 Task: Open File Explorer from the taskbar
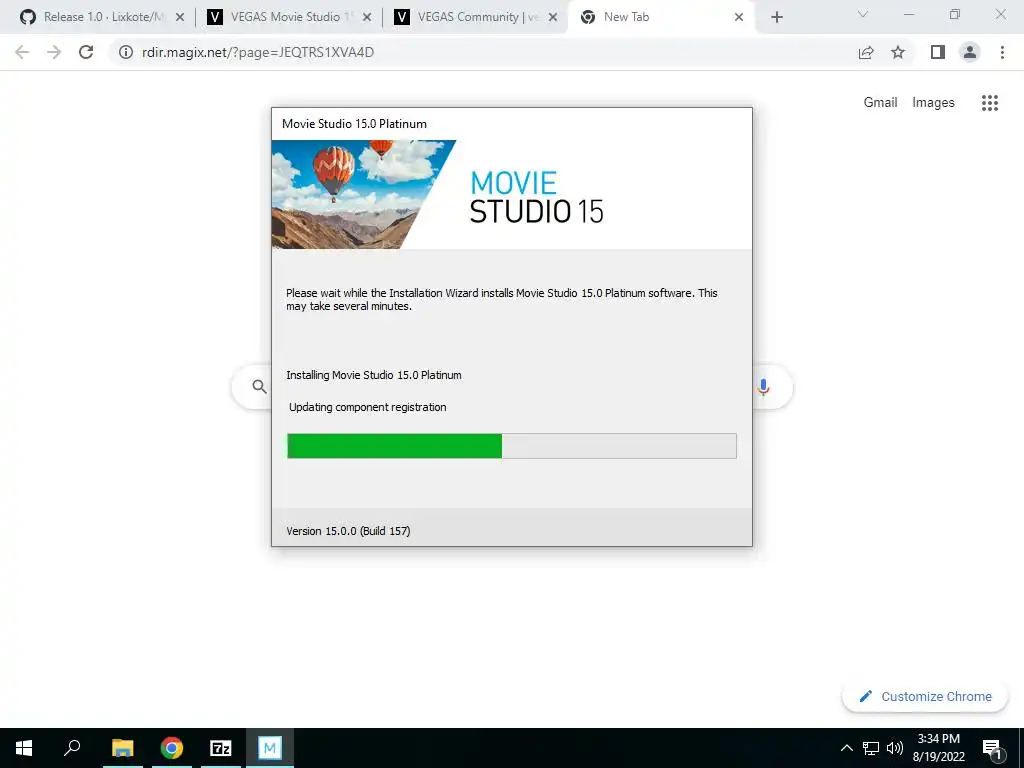(123, 748)
